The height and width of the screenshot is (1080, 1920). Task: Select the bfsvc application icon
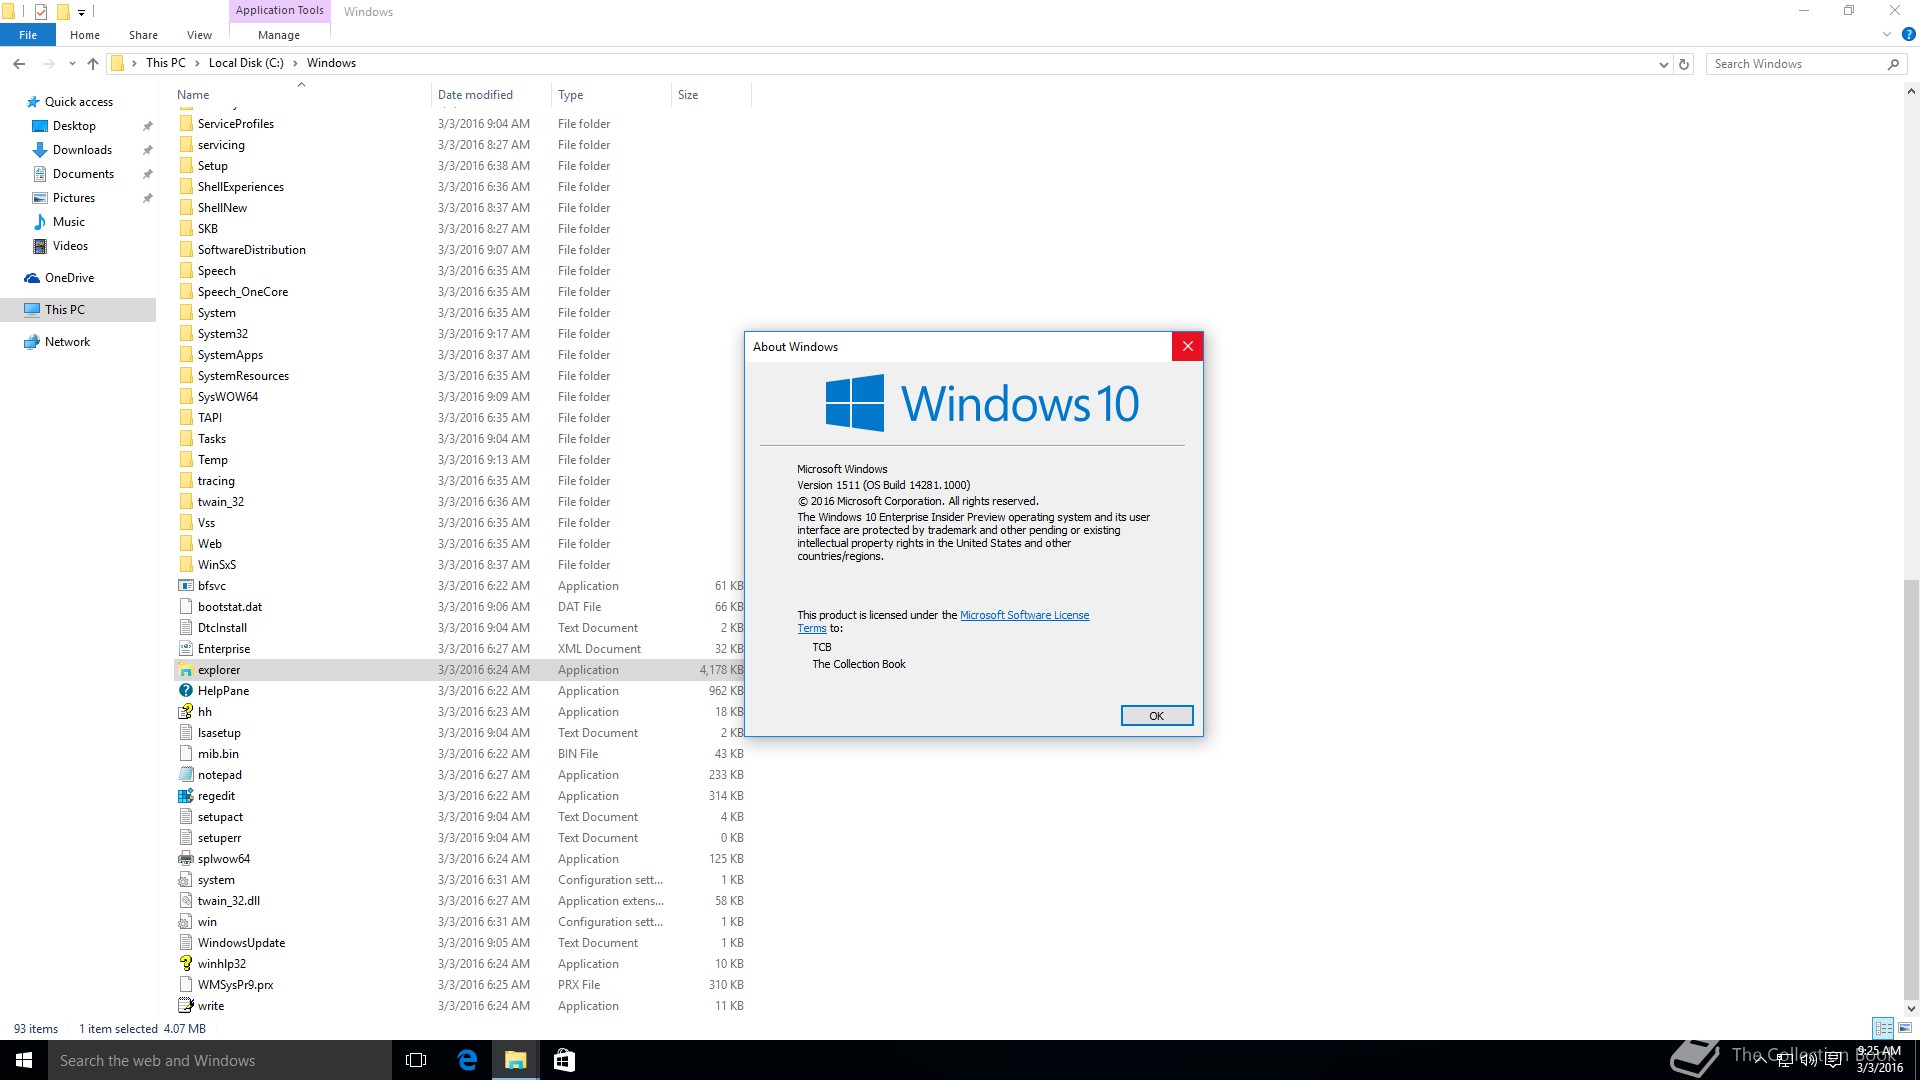185,586
